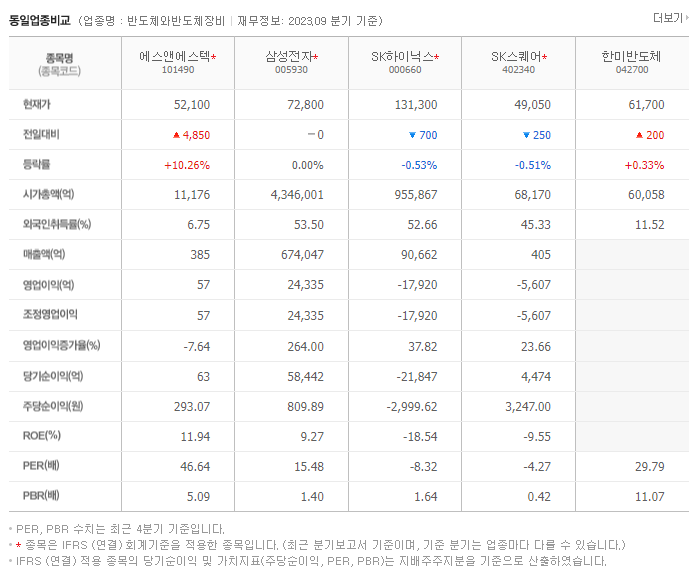694x579 pixels.
Task: Select the 등락률 row label
Action: click(x=37, y=165)
